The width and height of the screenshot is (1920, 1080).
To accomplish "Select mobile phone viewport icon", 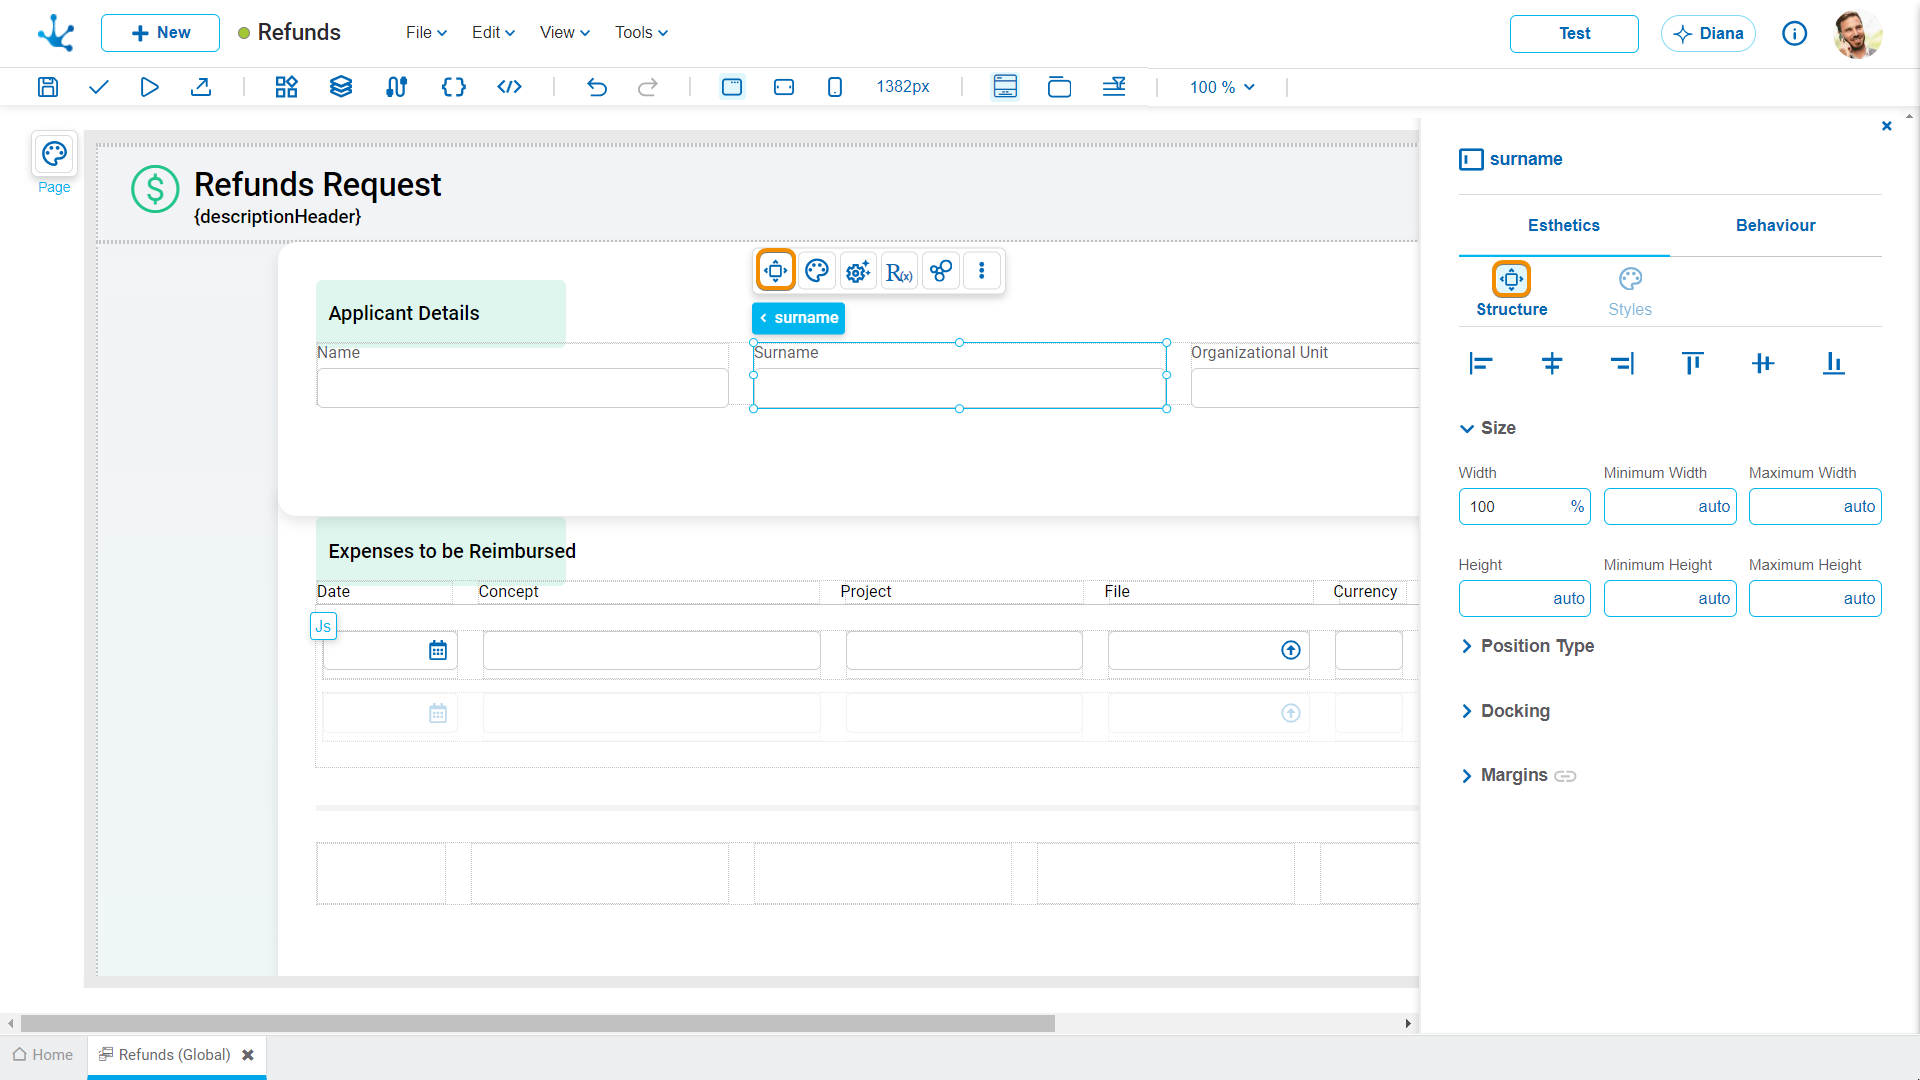I will coord(835,87).
